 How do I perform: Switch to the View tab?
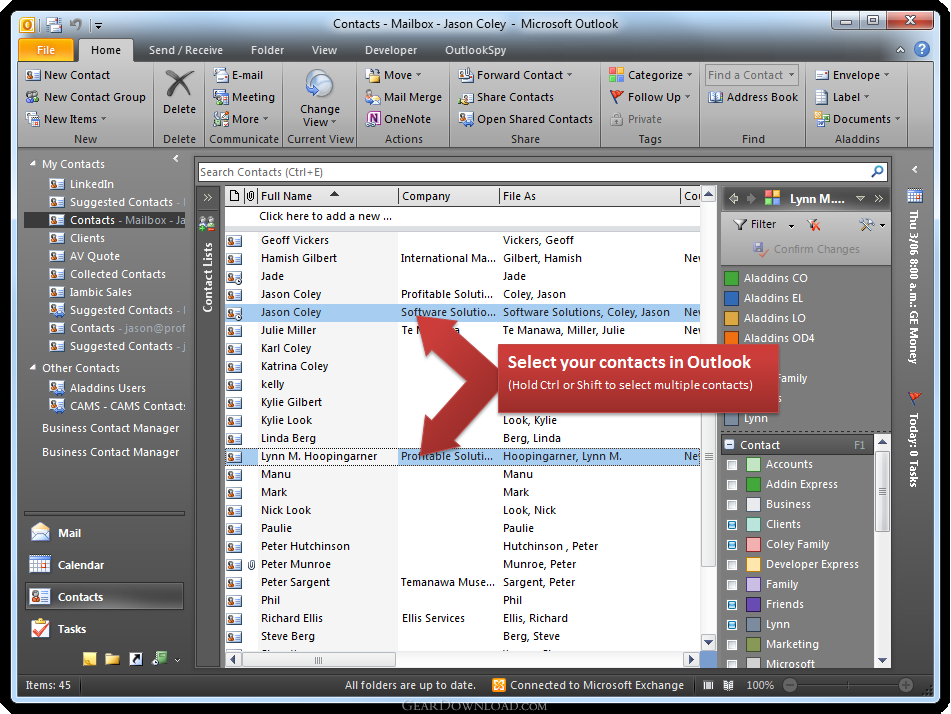324,50
